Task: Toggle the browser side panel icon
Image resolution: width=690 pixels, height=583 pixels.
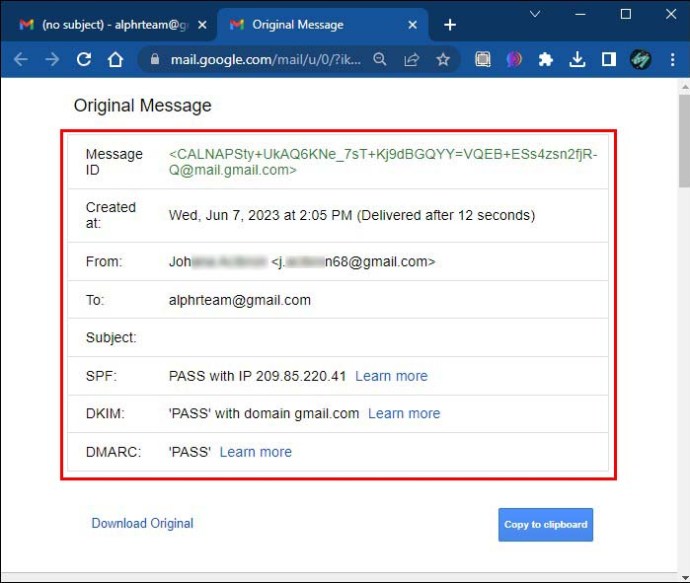Action: 609,59
